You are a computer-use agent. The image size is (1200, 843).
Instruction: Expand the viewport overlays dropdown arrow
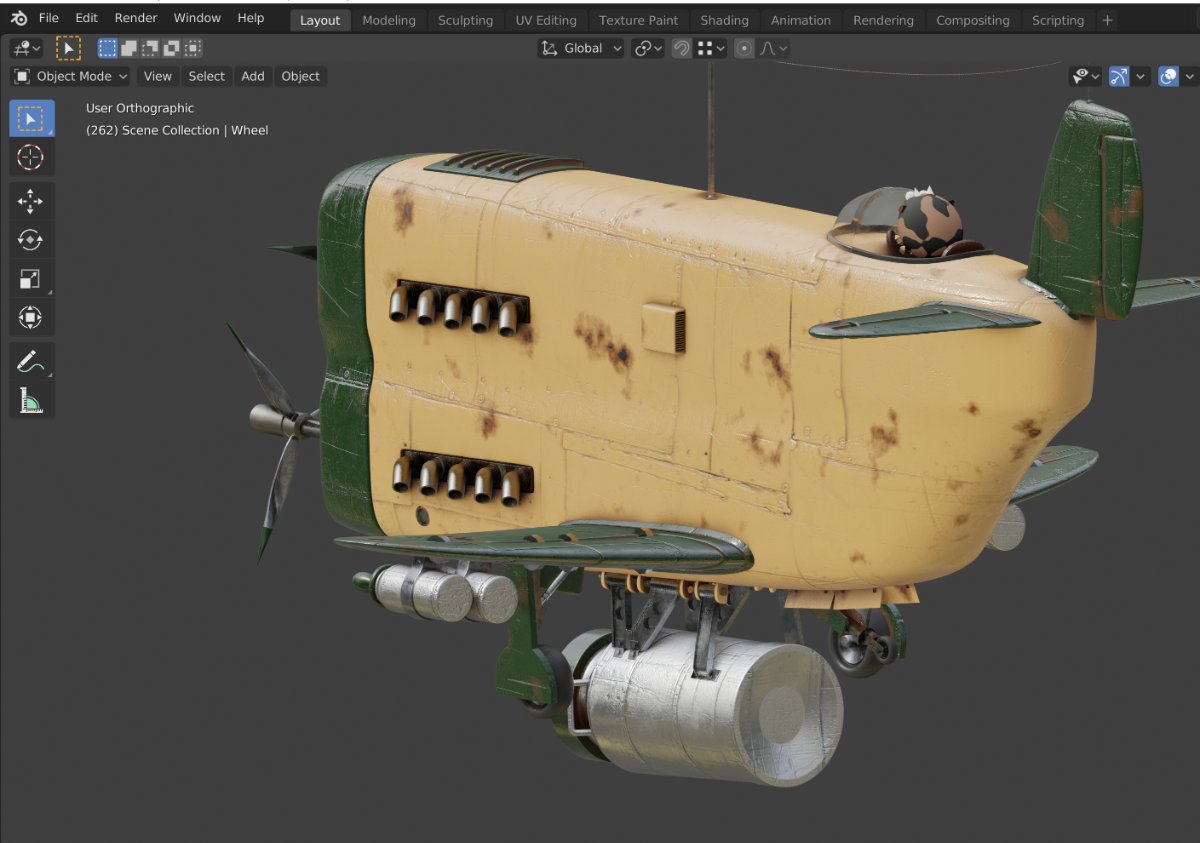pos(1189,76)
